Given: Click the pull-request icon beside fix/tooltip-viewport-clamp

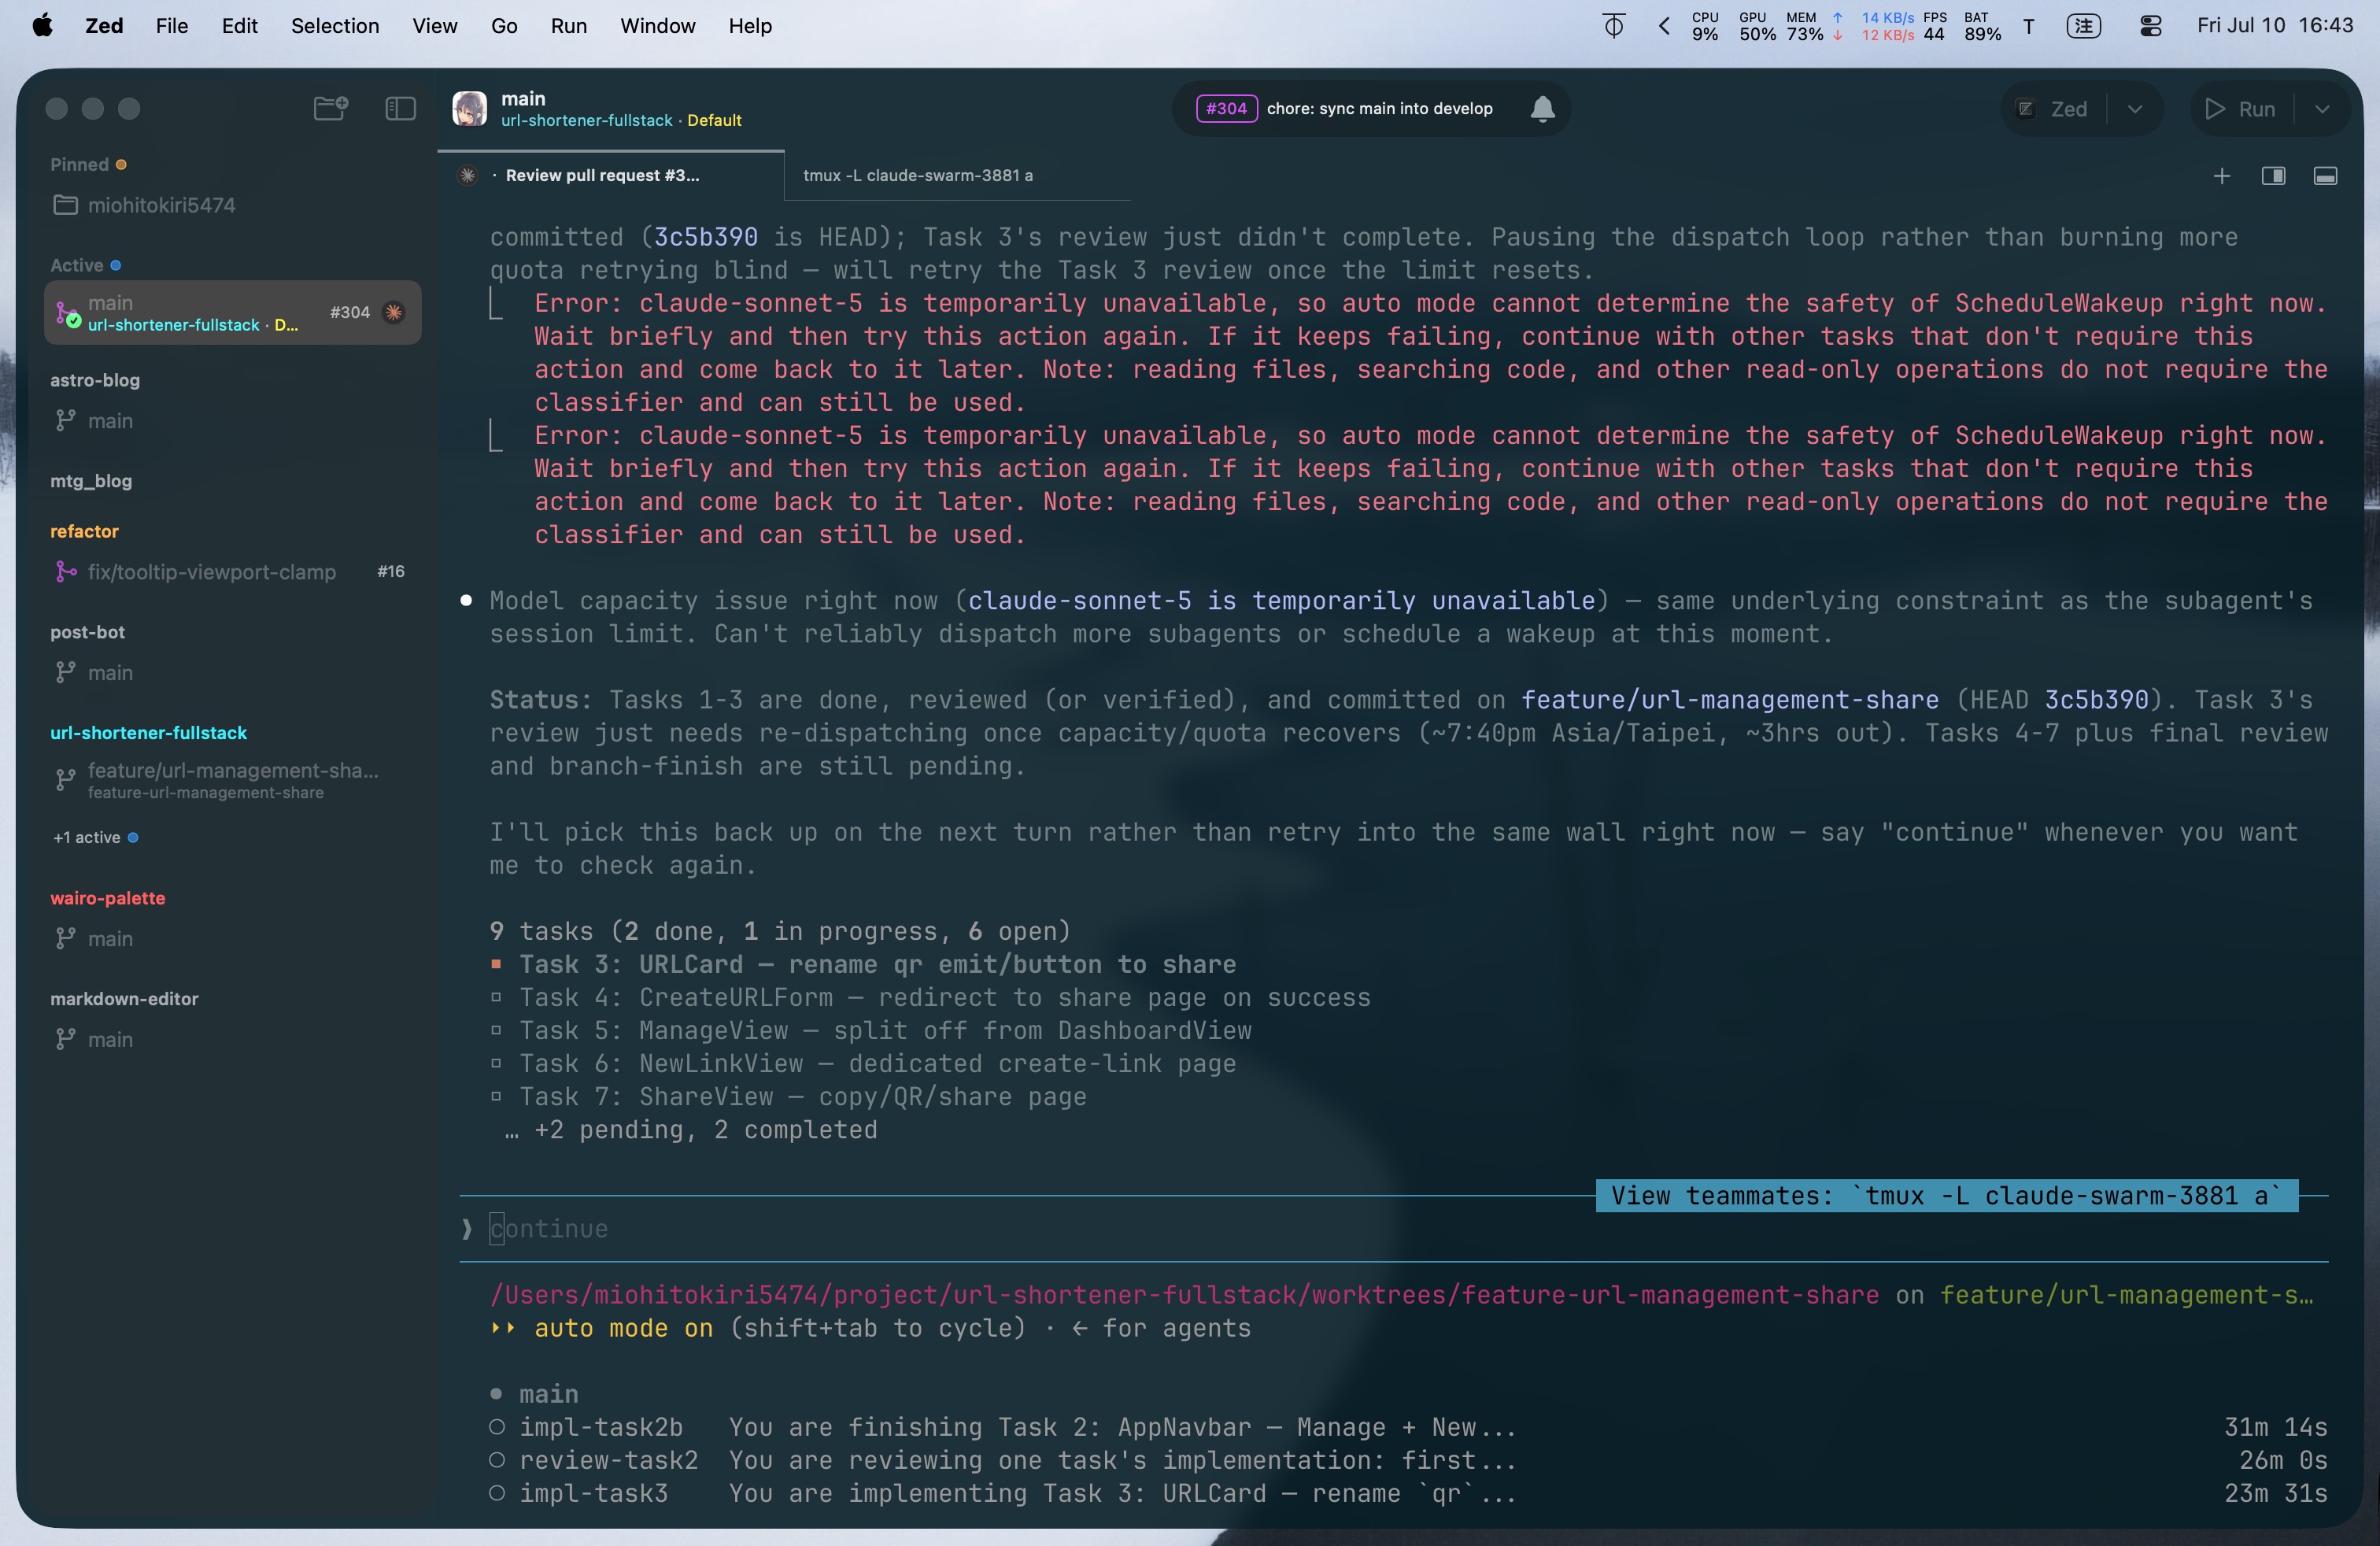Looking at the screenshot, I should [x=65, y=572].
